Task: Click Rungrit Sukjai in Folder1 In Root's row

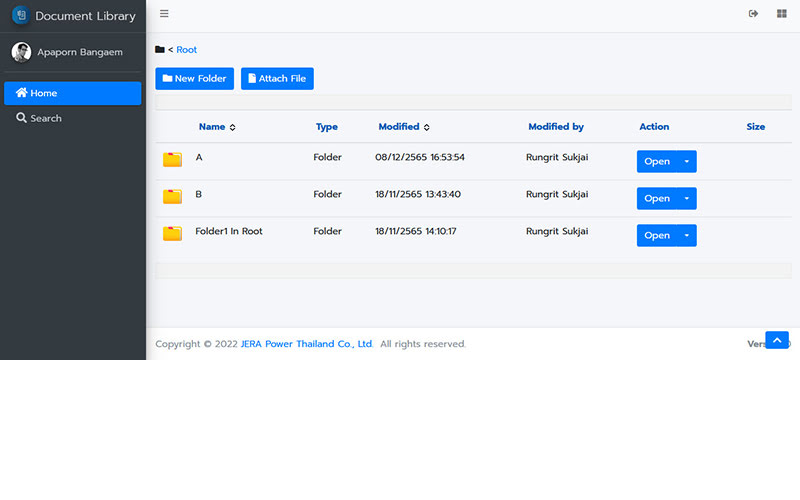Action: (x=557, y=231)
